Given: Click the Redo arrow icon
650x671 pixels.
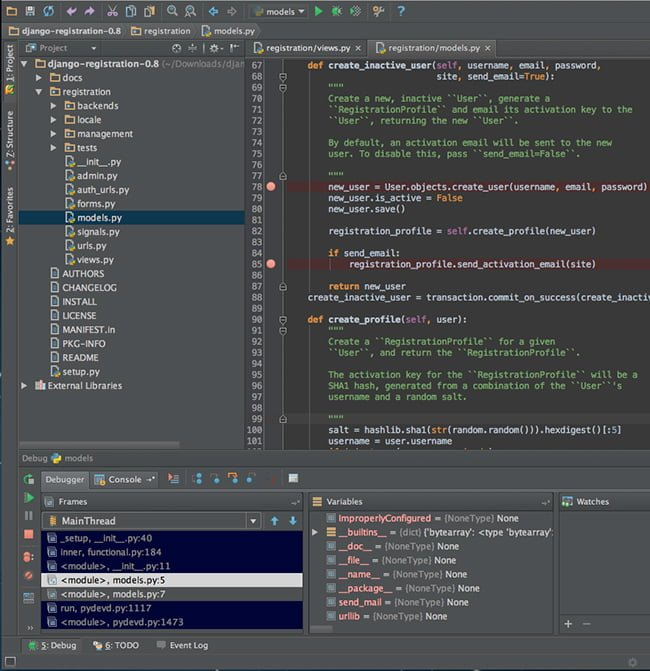Looking at the screenshot, I should coord(89,12).
